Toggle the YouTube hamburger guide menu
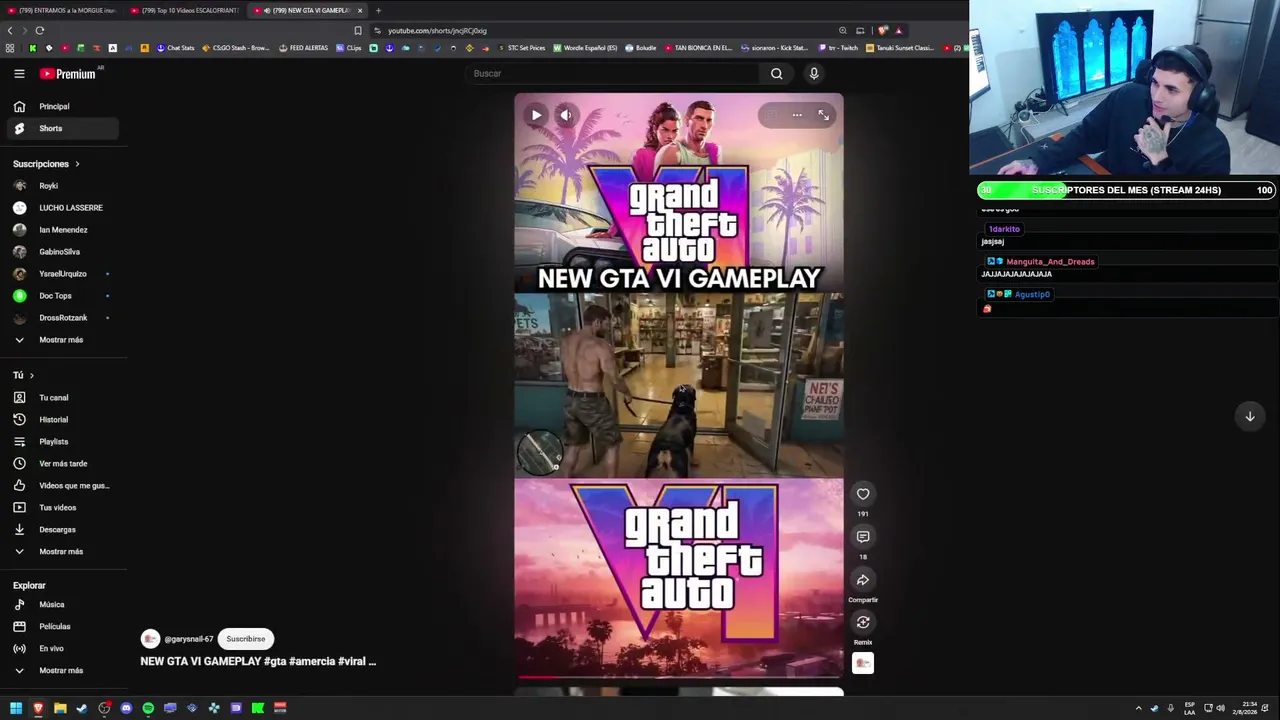The image size is (1280, 720). (x=19, y=73)
